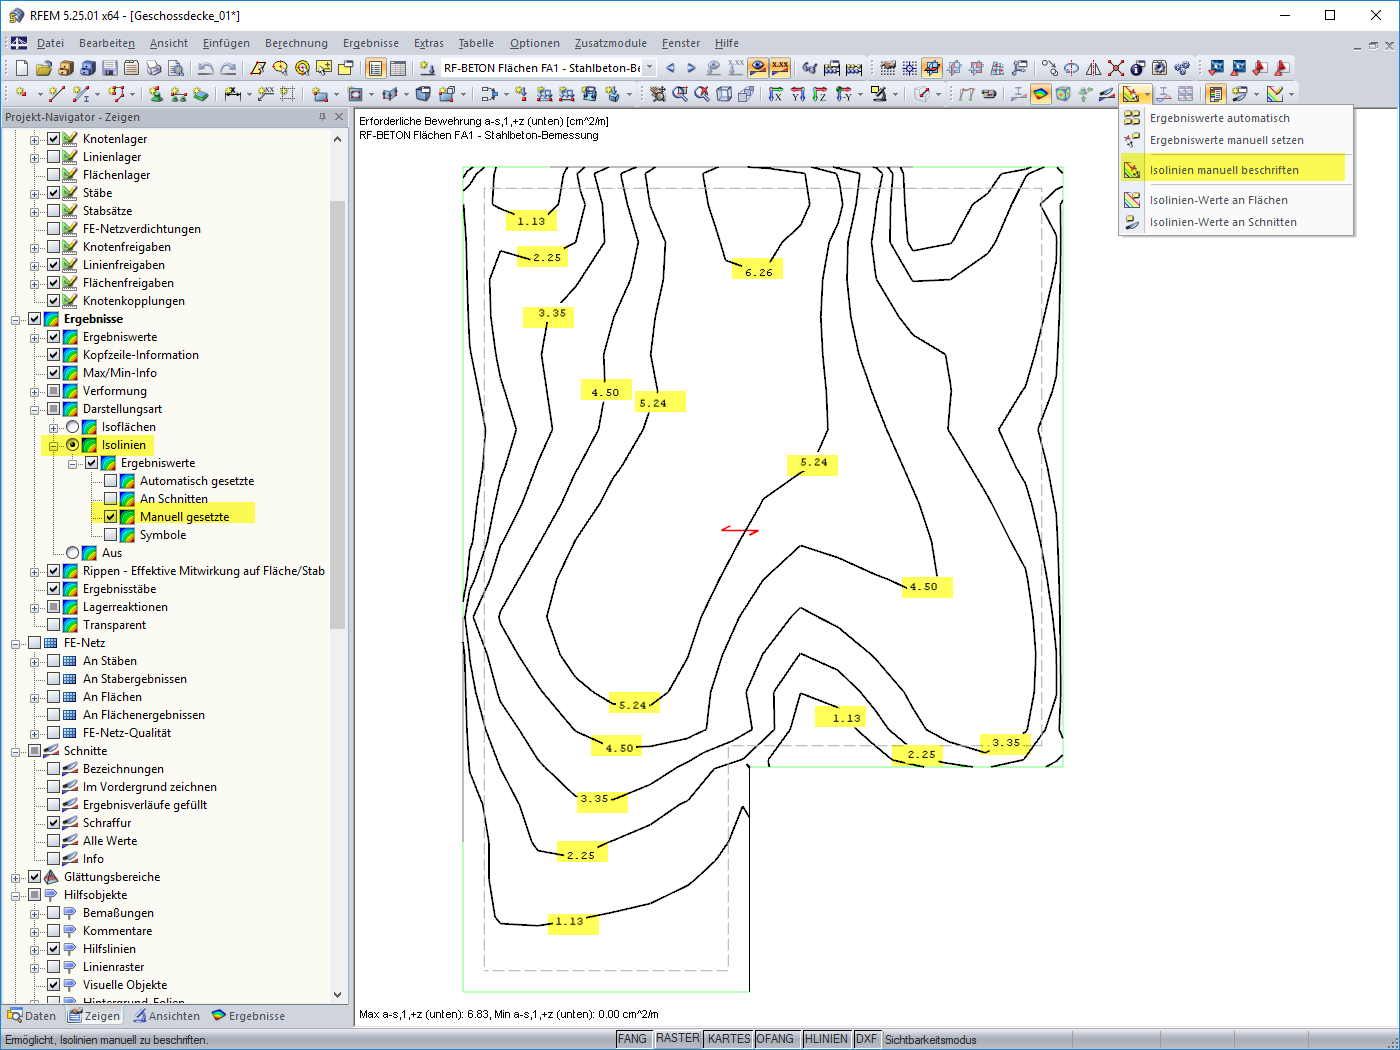Select the Aus radio button
Image resolution: width=1400 pixels, height=1050 pixels.
(x=73, y=553)
